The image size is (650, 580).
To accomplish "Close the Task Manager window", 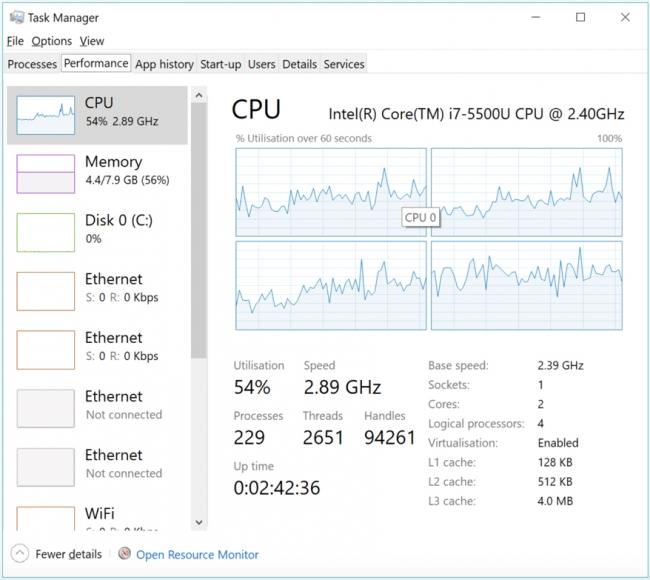I will pos(625,17).
